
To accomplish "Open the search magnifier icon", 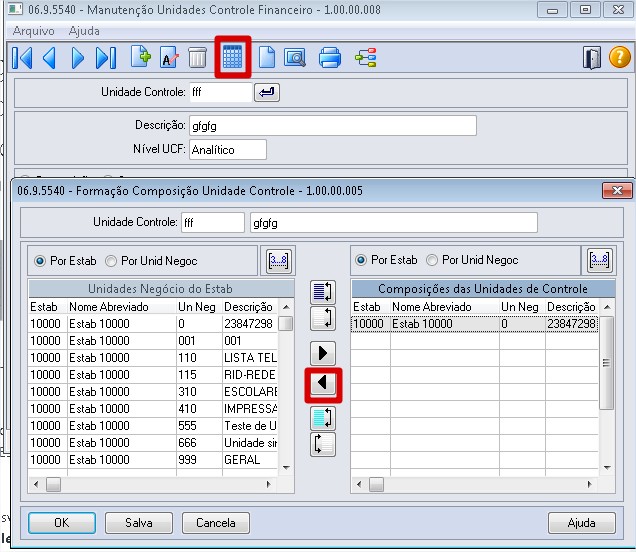I will 295,58.
